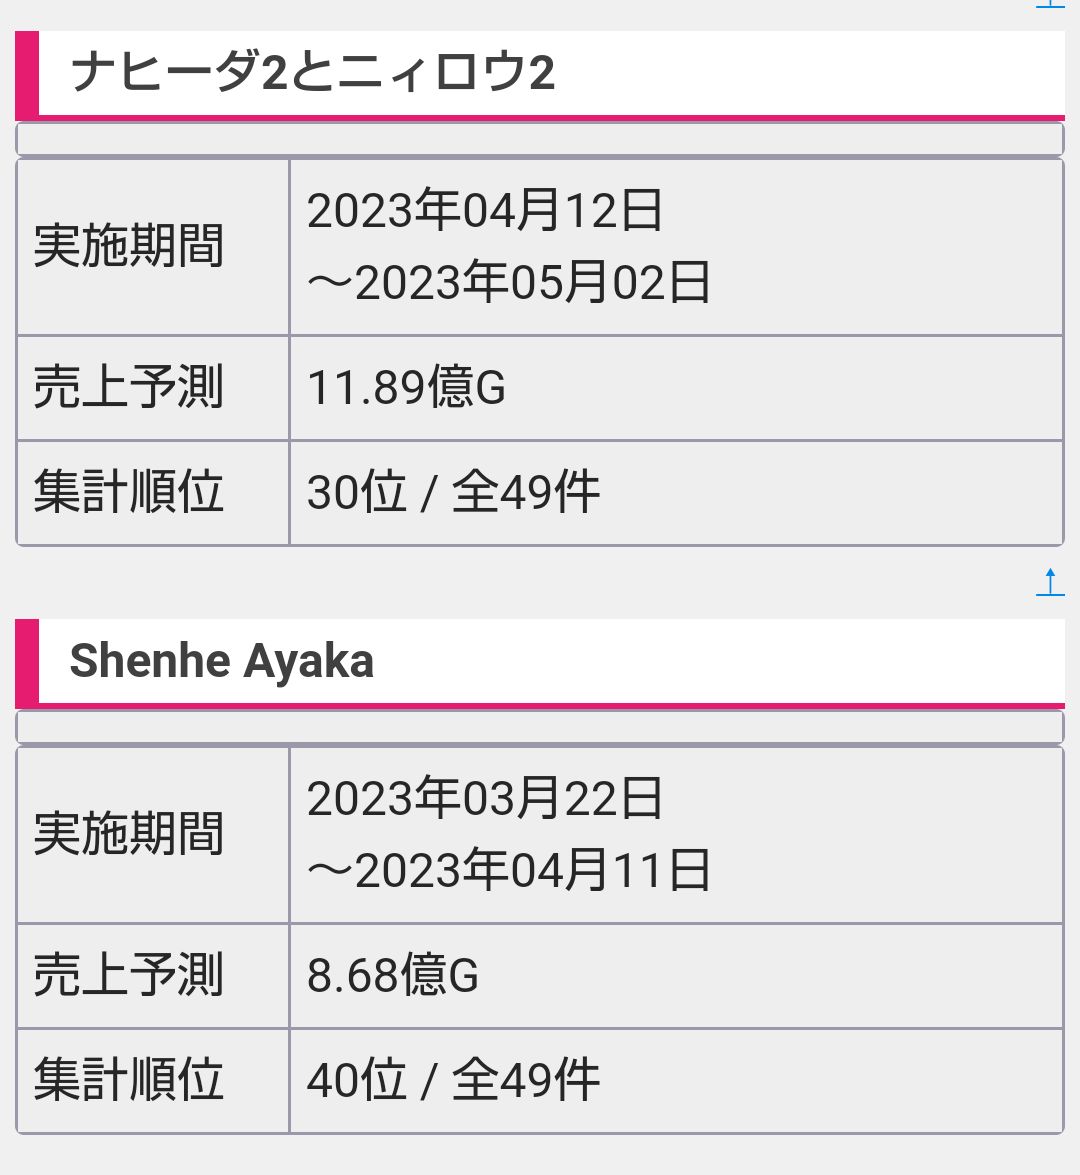Tap the pink accent bar beside Shenhe Ayaka
The width and height of the screenshot is (1080, 1175).
pyautogui.click(x=27, y=662)
